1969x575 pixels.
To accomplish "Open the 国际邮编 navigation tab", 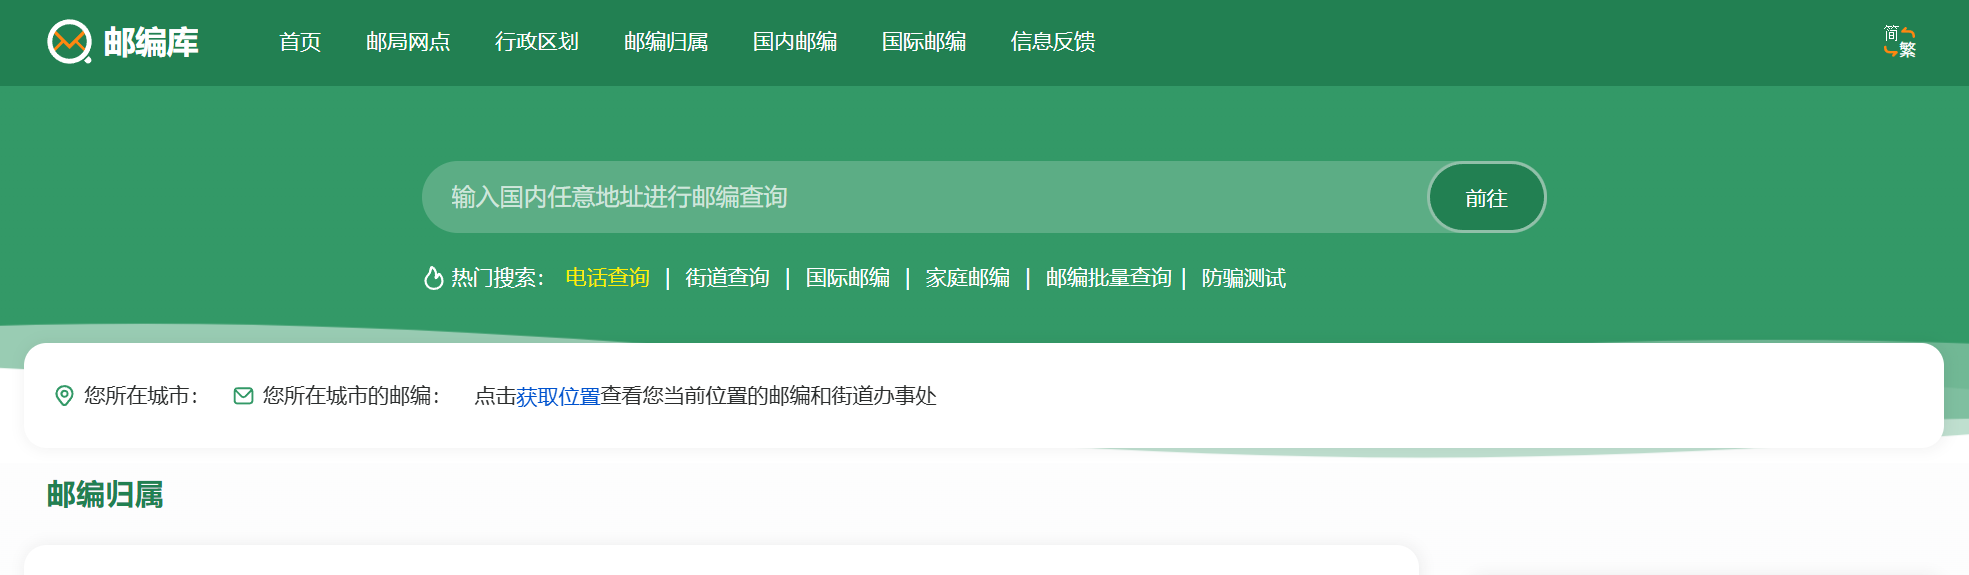I will (924, 42).
